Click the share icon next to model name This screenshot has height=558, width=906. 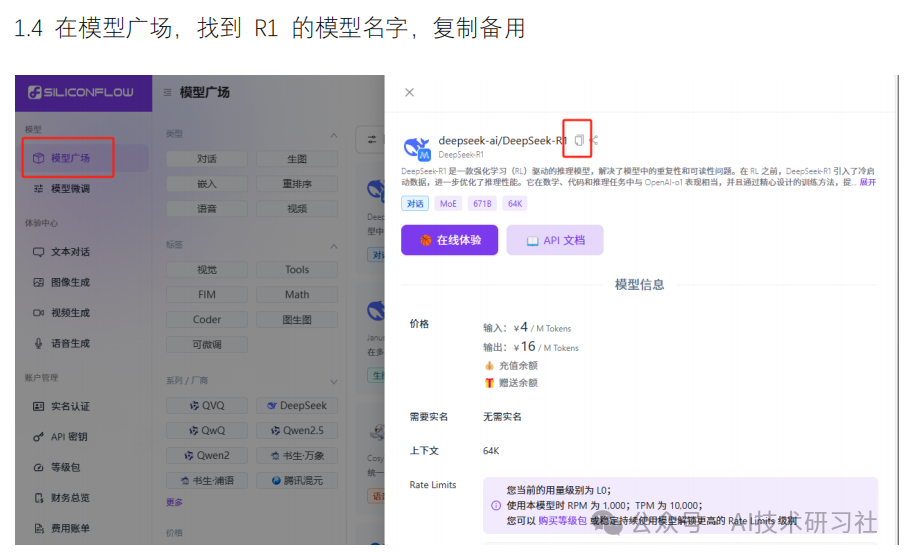[594, 140]
